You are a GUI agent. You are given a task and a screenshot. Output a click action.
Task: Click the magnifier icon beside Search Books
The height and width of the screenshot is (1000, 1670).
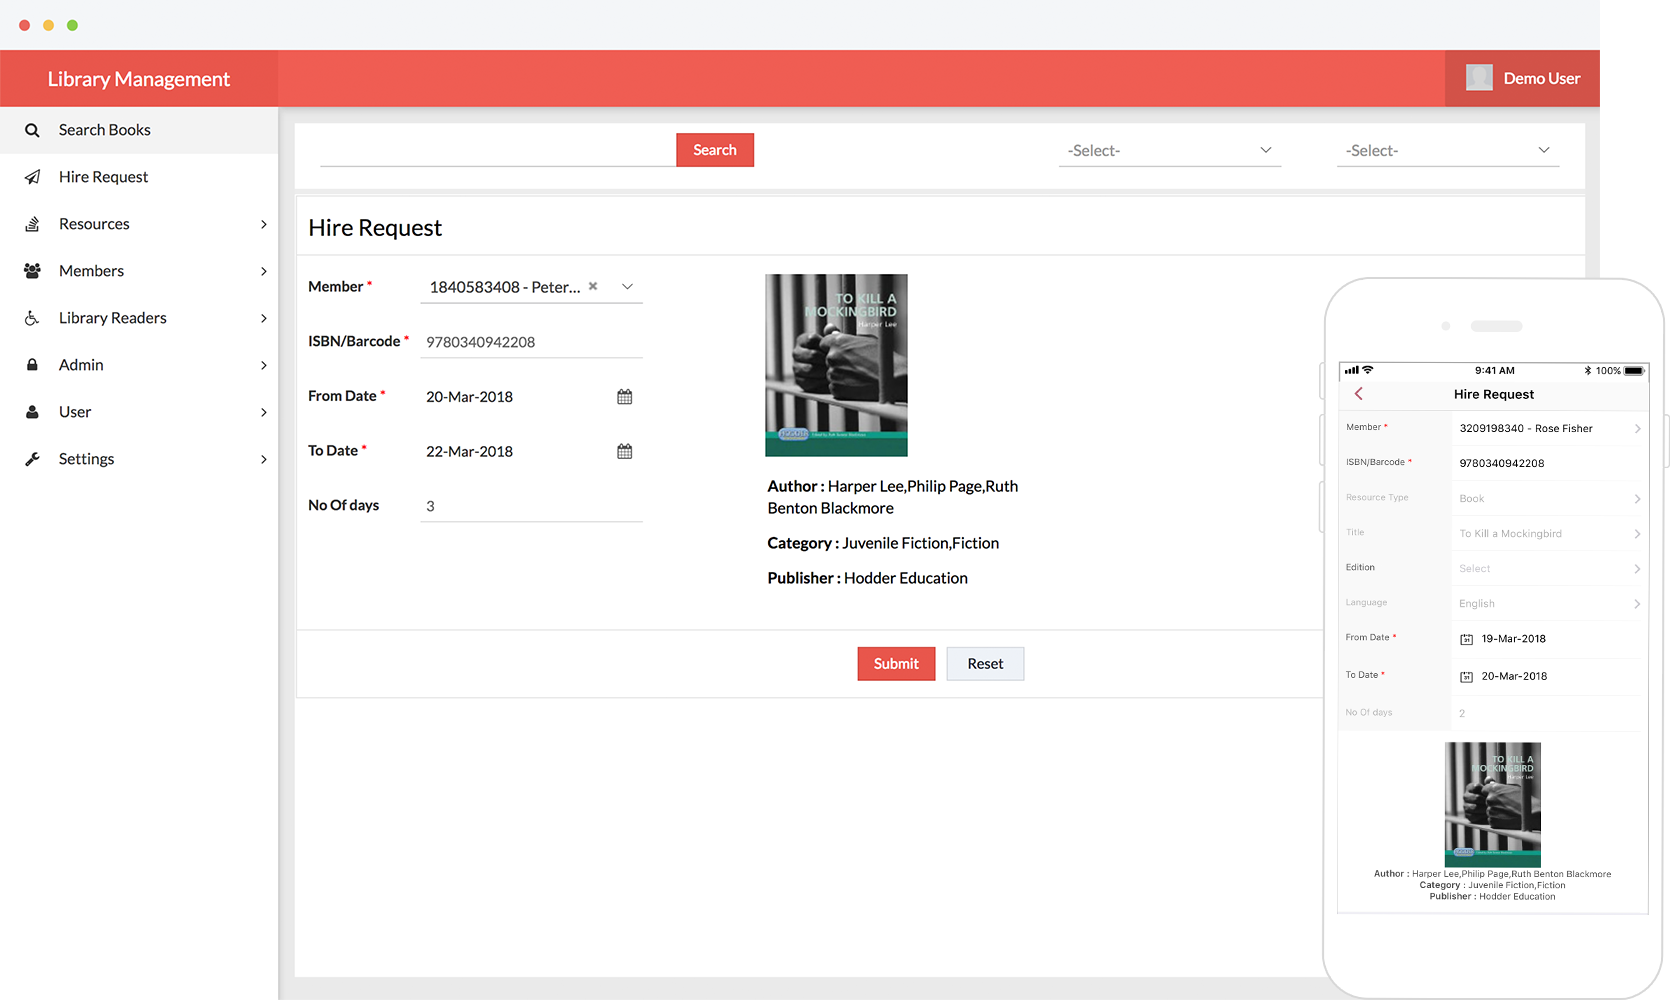pos(32,130)
